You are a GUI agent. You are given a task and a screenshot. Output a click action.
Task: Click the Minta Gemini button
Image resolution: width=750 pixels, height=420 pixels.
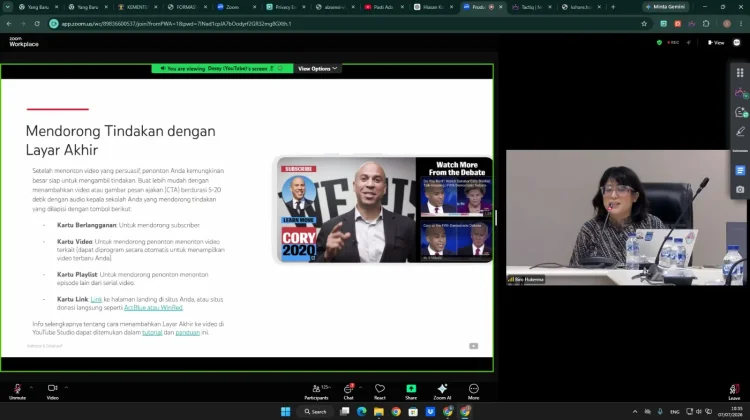[666, 7]
